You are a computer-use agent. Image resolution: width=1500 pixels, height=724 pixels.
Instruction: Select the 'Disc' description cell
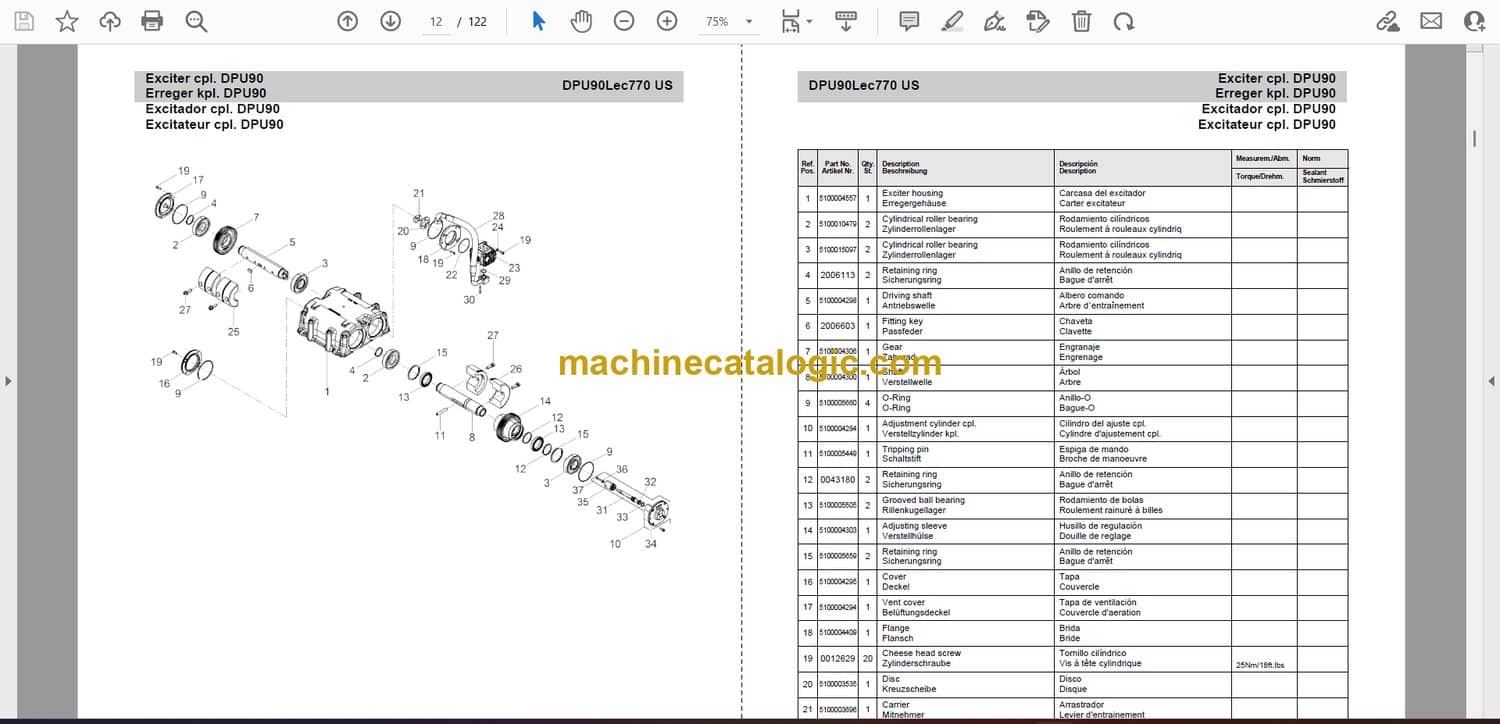pos(965,685)
